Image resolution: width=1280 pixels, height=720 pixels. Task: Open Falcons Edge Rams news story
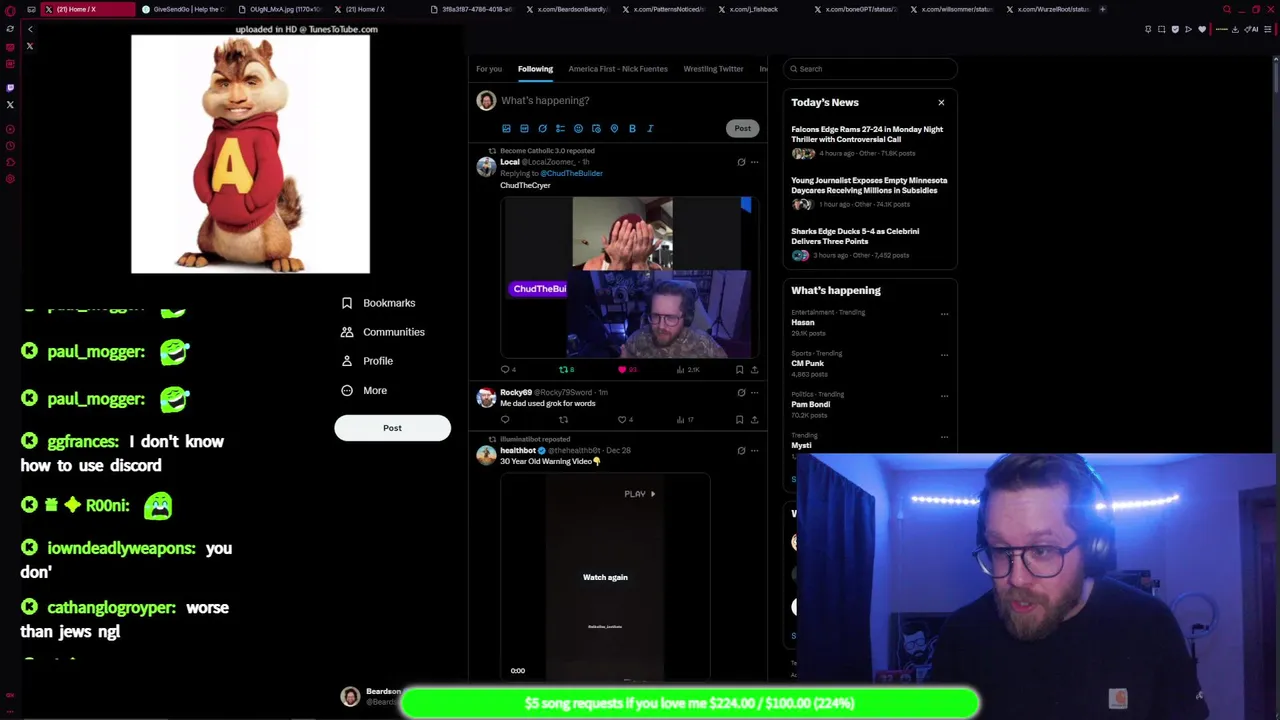(x=868, y=141)
